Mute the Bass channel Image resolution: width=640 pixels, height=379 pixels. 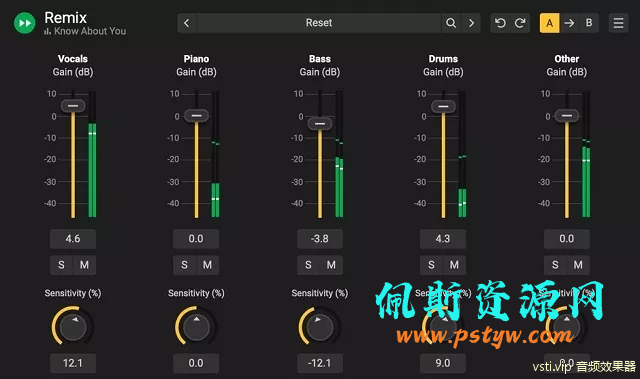point(331,265)
